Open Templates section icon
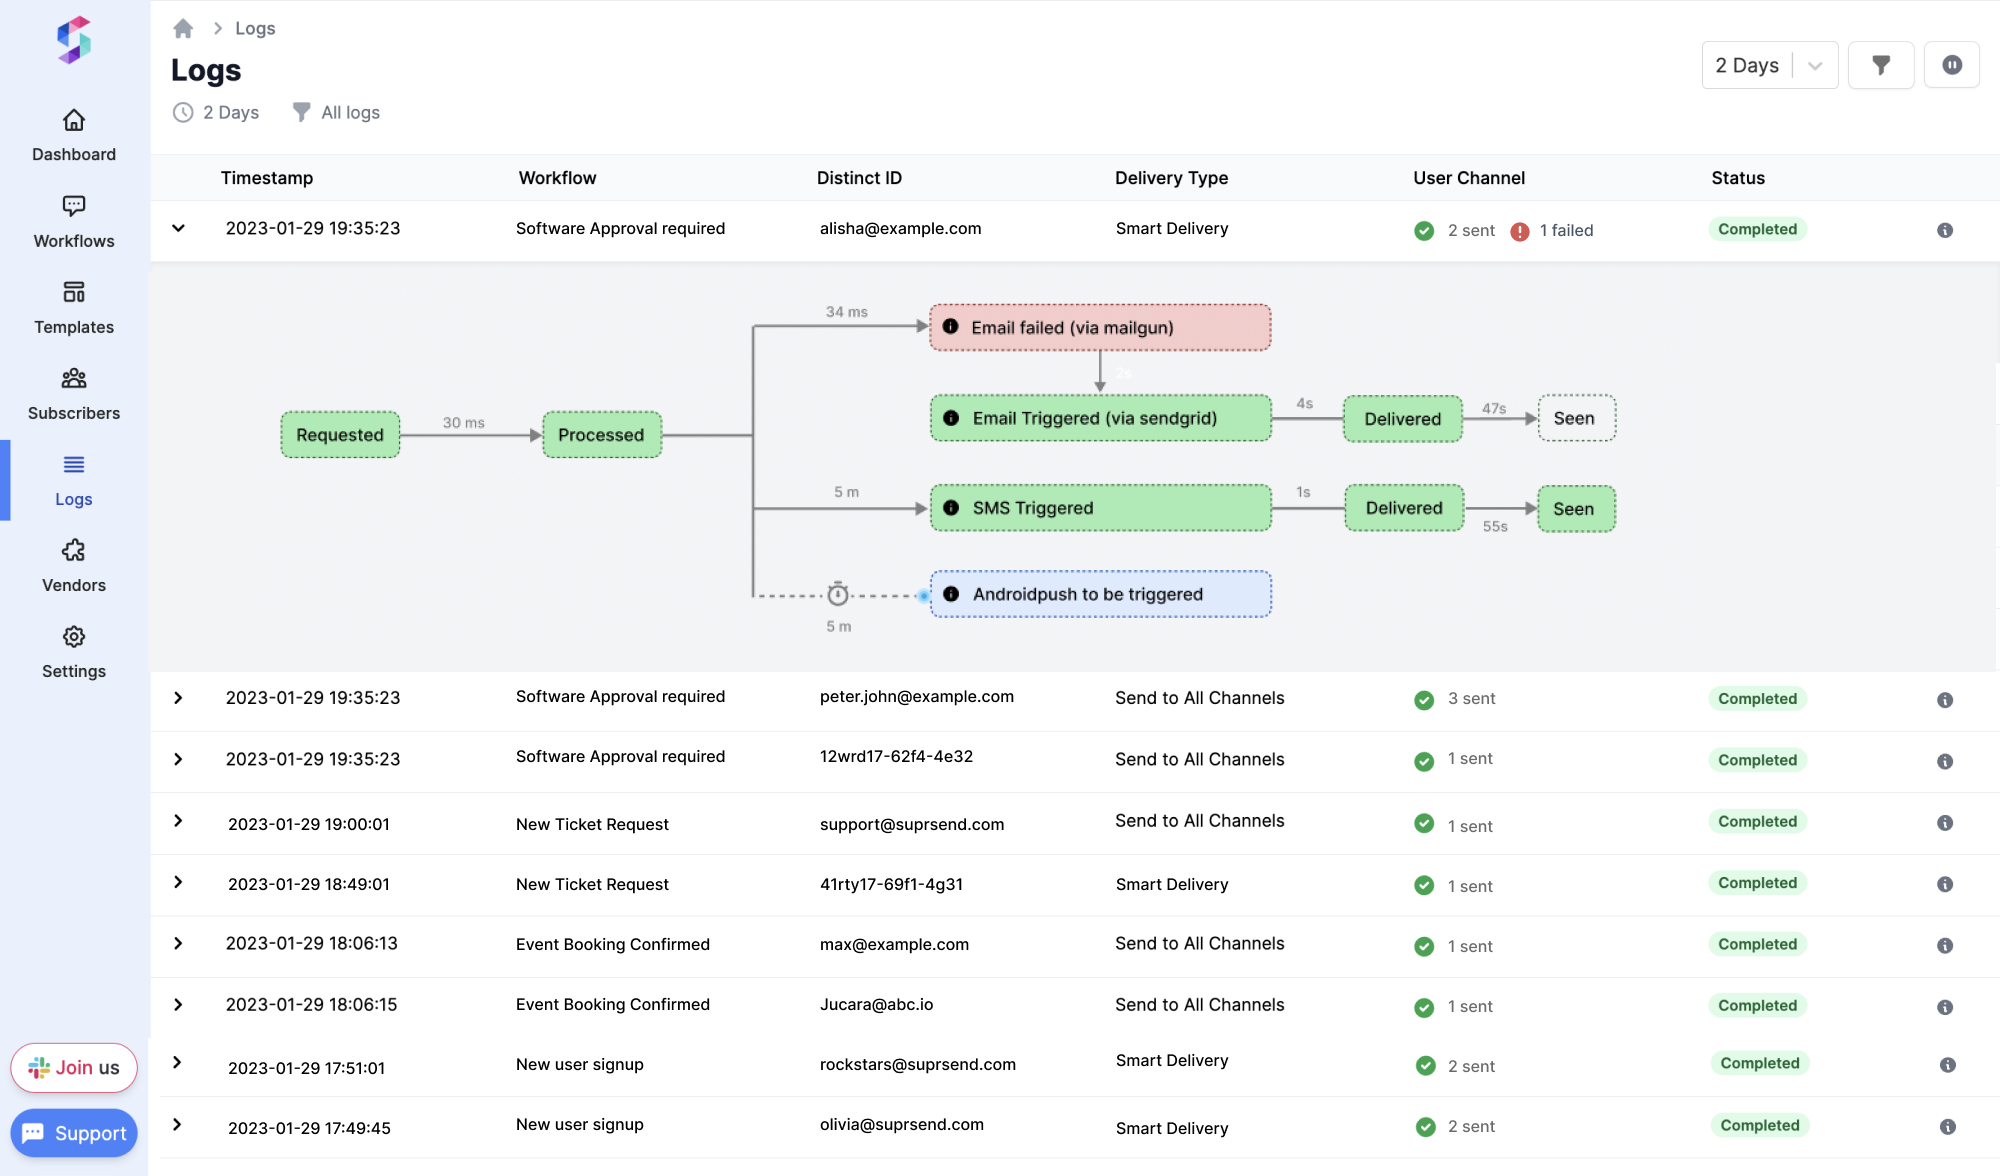 (x=74, y=292)
